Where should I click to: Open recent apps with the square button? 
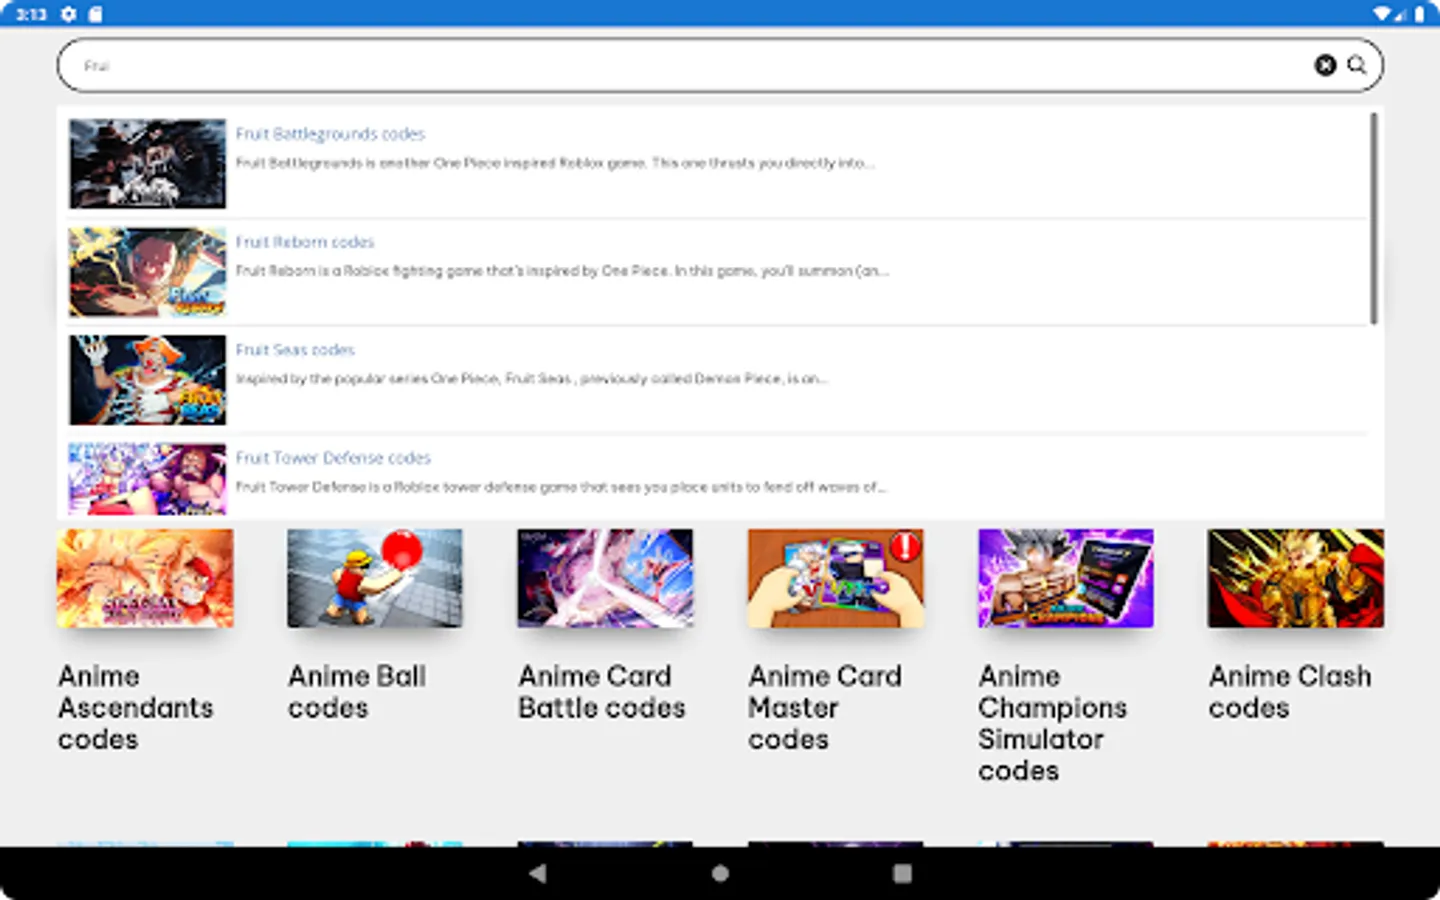tap(901, 872)
